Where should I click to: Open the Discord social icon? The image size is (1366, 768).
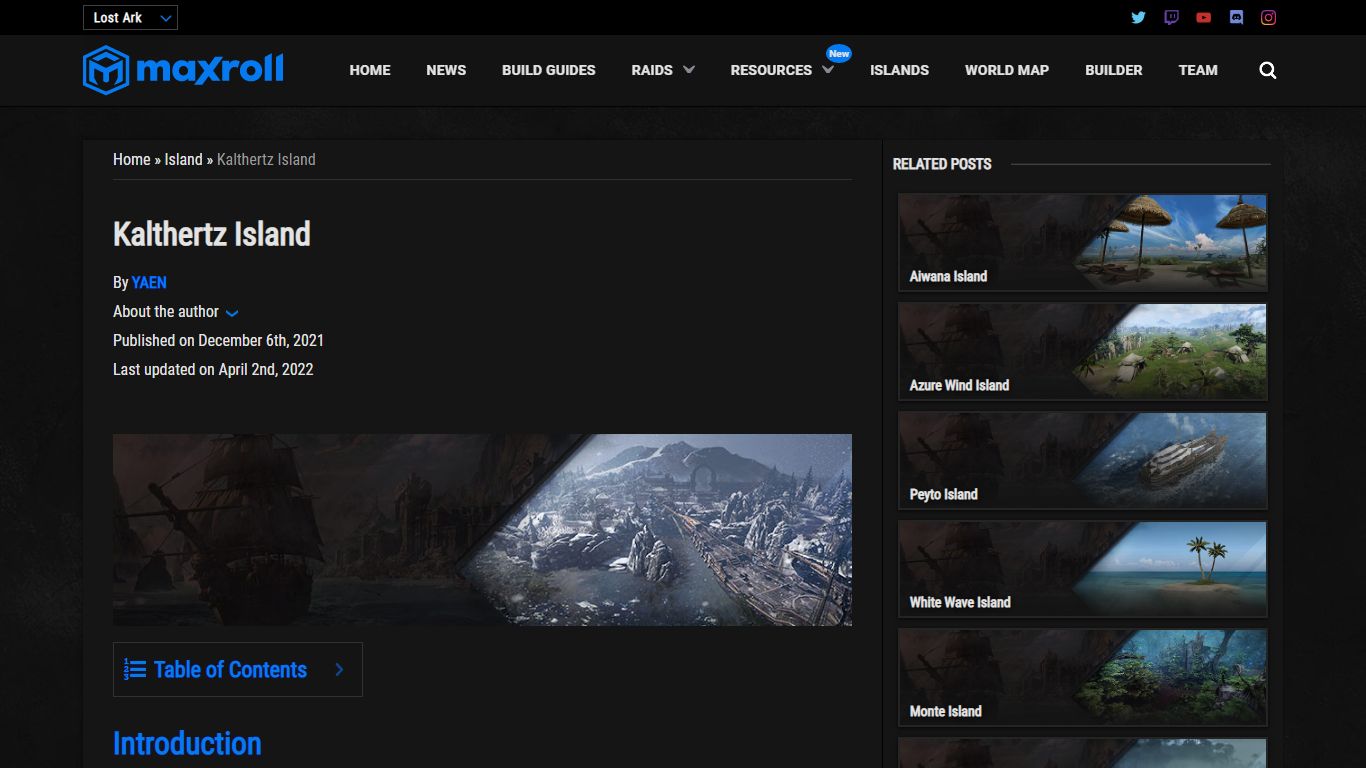click(1236, 17)
